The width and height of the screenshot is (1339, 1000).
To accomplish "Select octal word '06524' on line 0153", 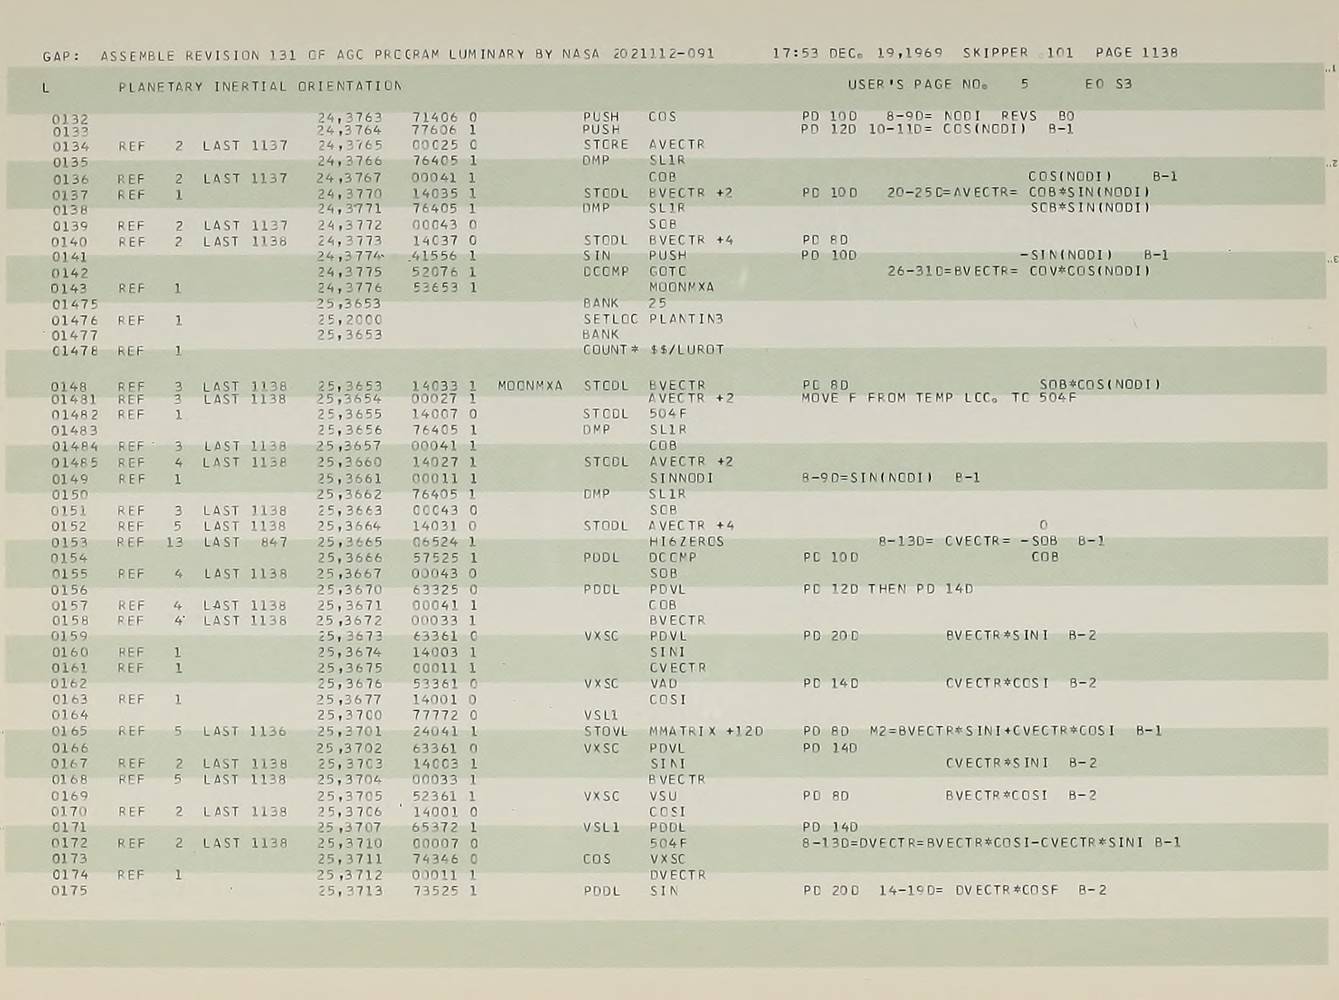I will [x=435, y=542].
